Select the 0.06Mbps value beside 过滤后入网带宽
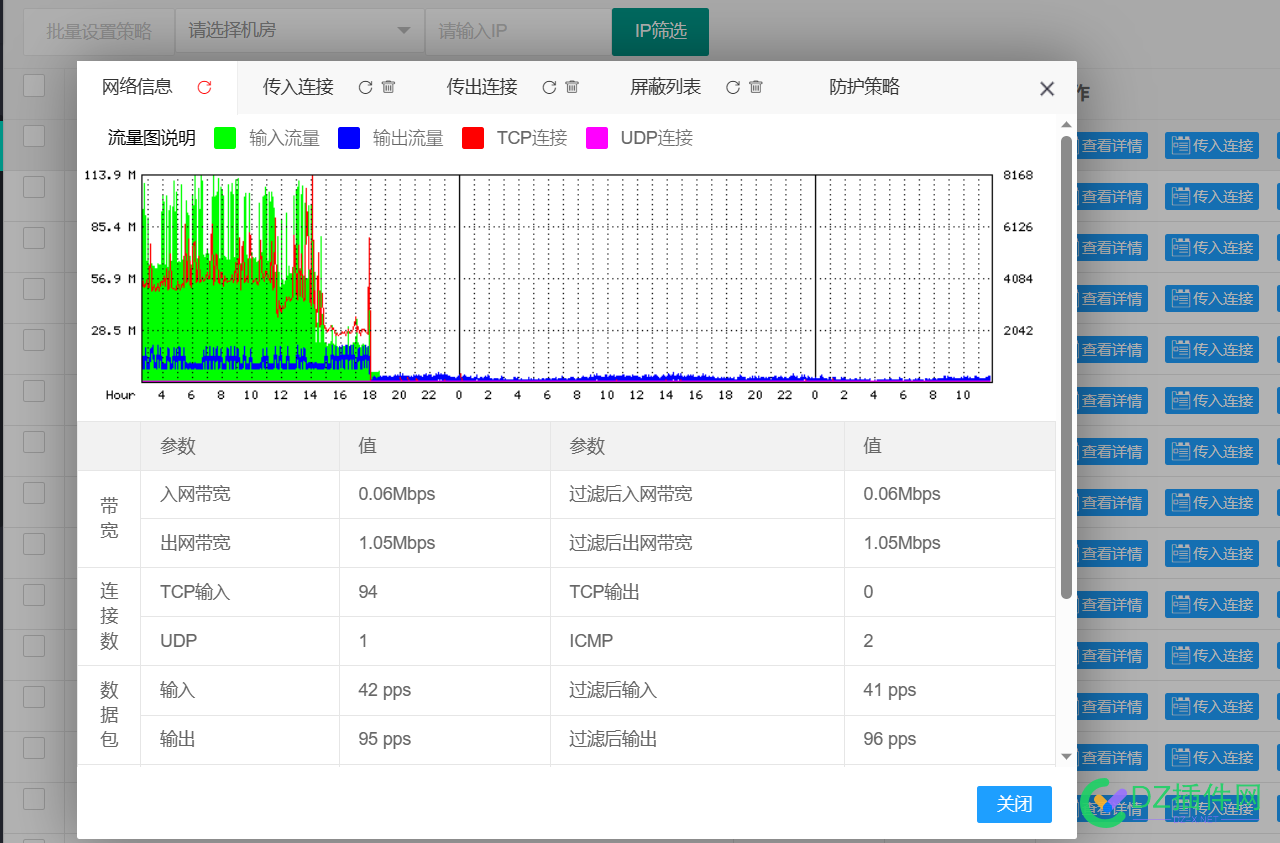The width and height of the screenshot is (1280, 843). (950, 494)
